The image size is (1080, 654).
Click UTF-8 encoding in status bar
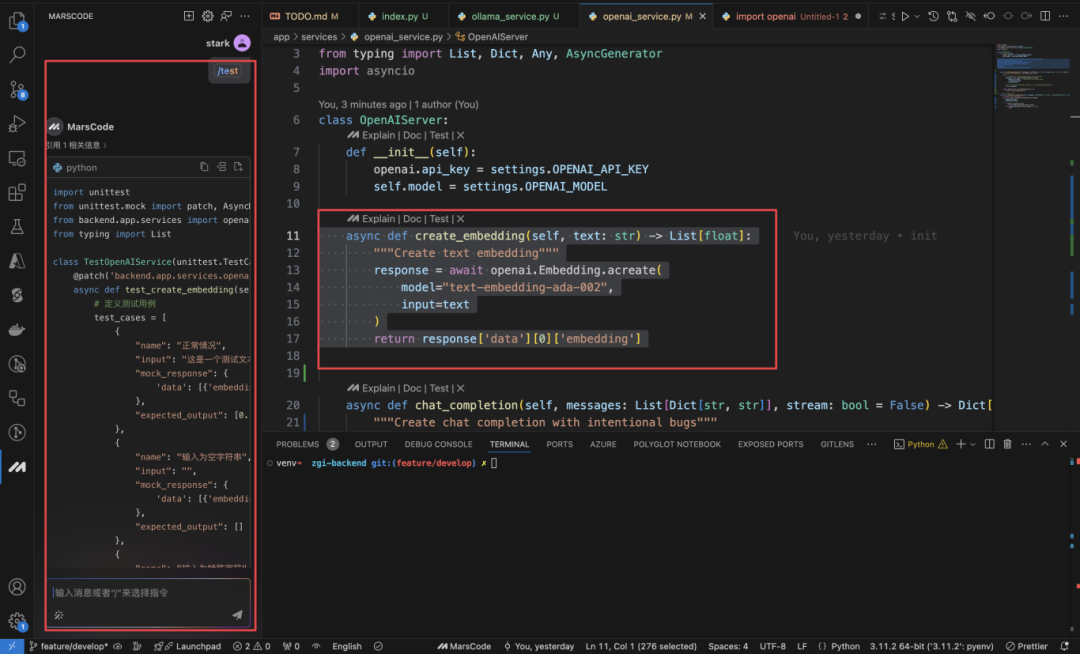tap(772, 646)
